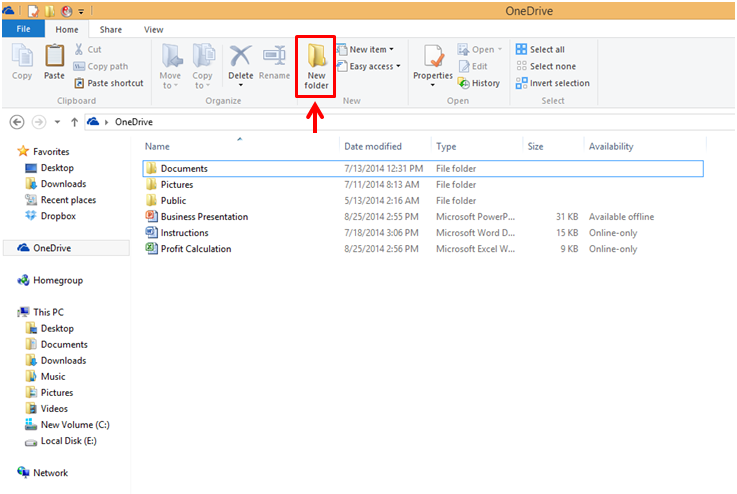The height and width of the screenshot is (494, 737).
Task: Select the Profit Calculation Excel file
Action: point(423,248)
